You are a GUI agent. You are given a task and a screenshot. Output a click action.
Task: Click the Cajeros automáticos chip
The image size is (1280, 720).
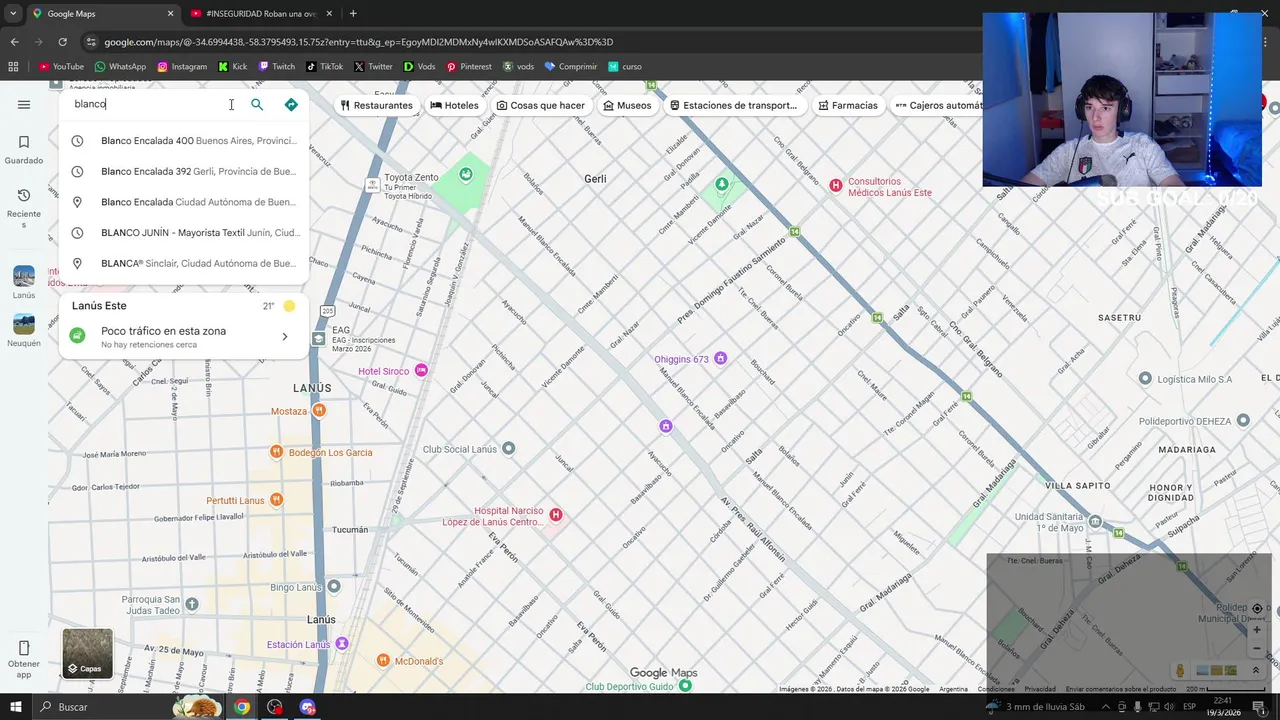(x=938, y=105)
